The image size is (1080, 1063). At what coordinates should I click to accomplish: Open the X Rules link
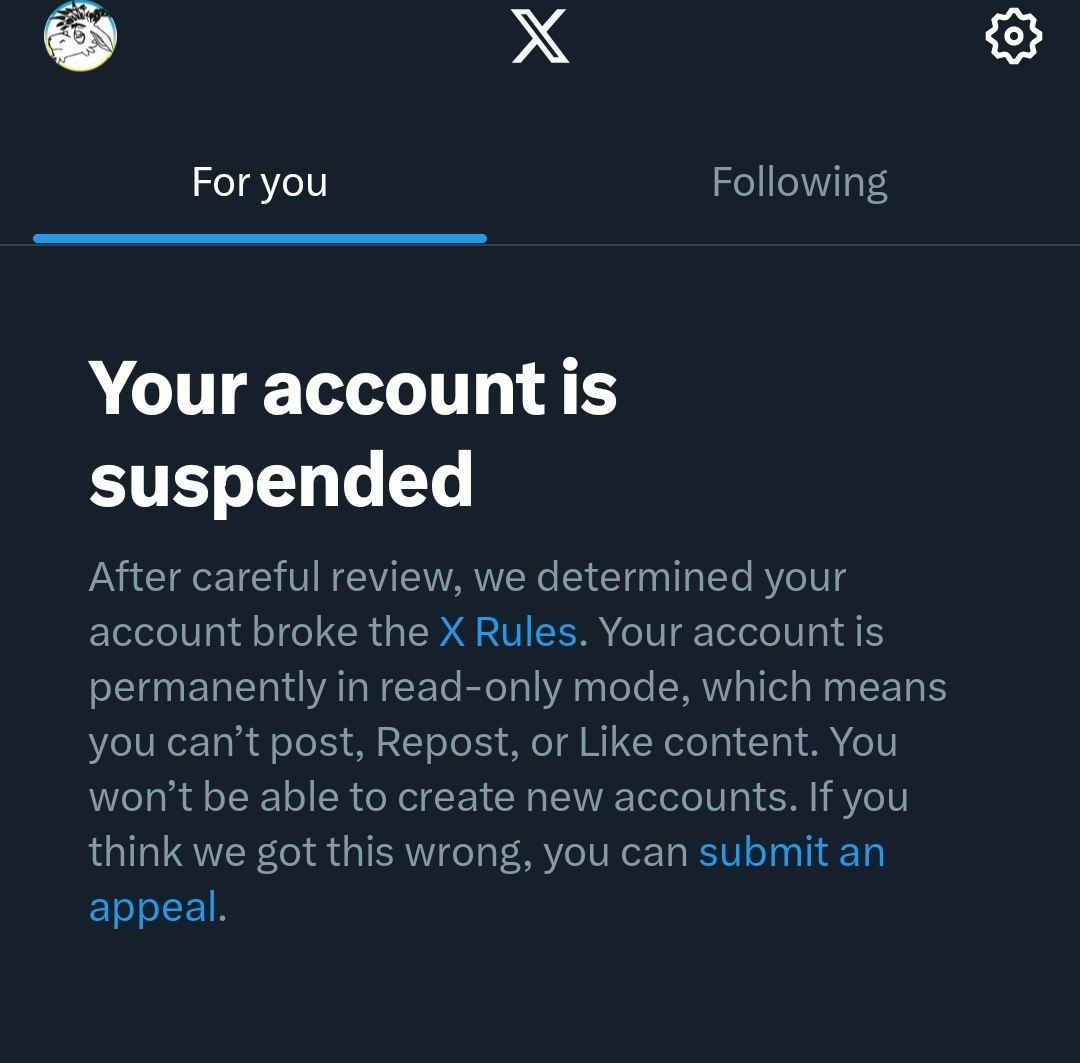click(508, 632)
